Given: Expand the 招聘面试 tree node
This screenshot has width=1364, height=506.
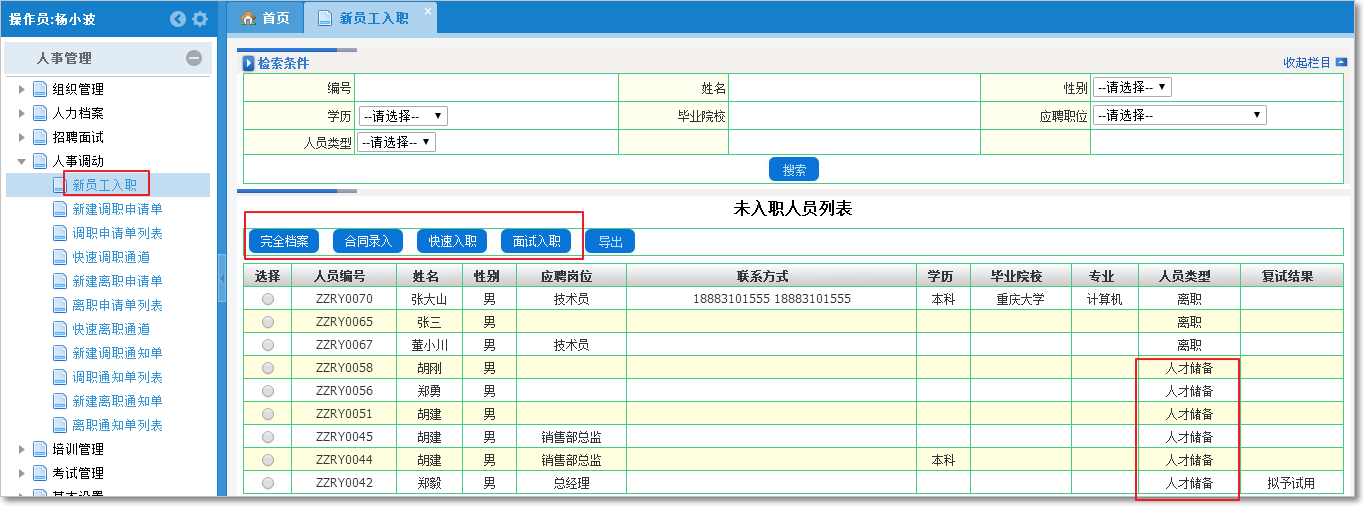Looking at the screenshot, I should pos(22,137).
